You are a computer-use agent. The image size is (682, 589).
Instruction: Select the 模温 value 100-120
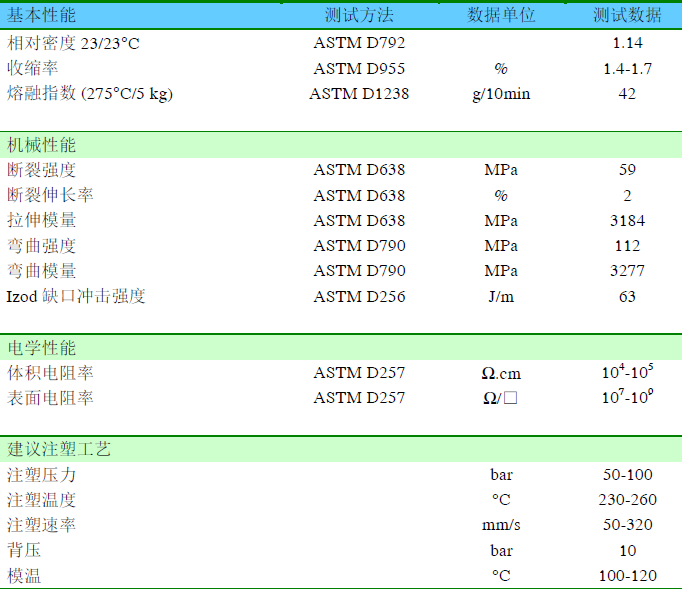point(627,576)
